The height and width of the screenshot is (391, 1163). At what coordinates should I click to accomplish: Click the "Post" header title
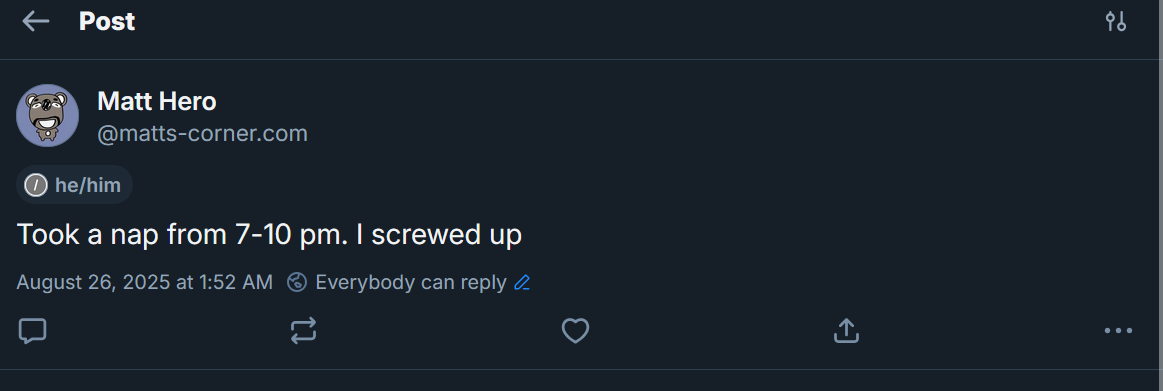pyautogui.click(x=107, y=22)
